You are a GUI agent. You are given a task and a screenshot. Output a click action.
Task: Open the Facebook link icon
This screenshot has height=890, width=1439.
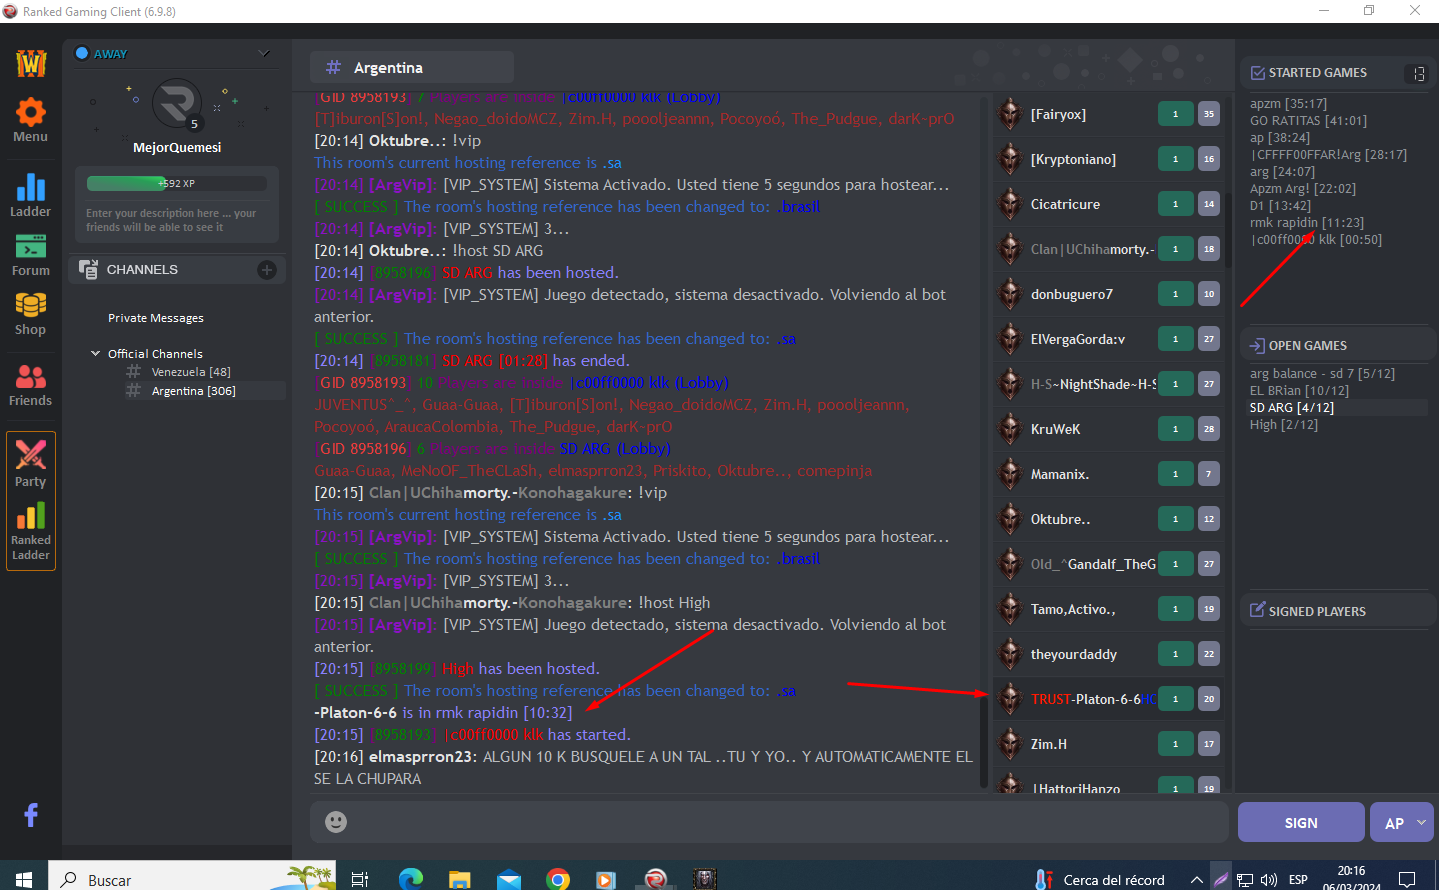point(31,815)
